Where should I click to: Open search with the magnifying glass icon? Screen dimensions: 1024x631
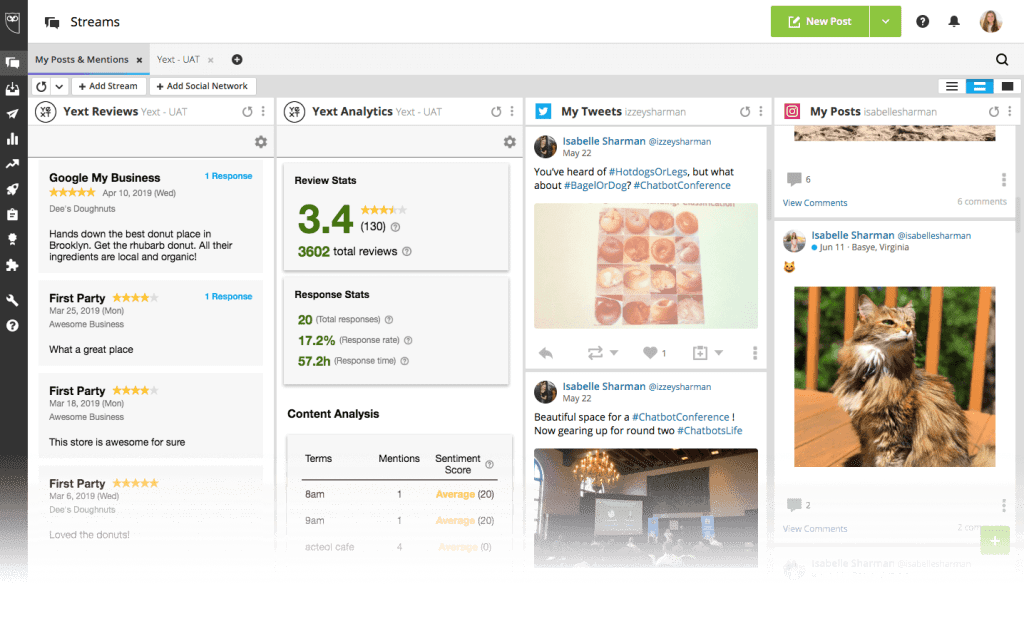[1002, 60]
